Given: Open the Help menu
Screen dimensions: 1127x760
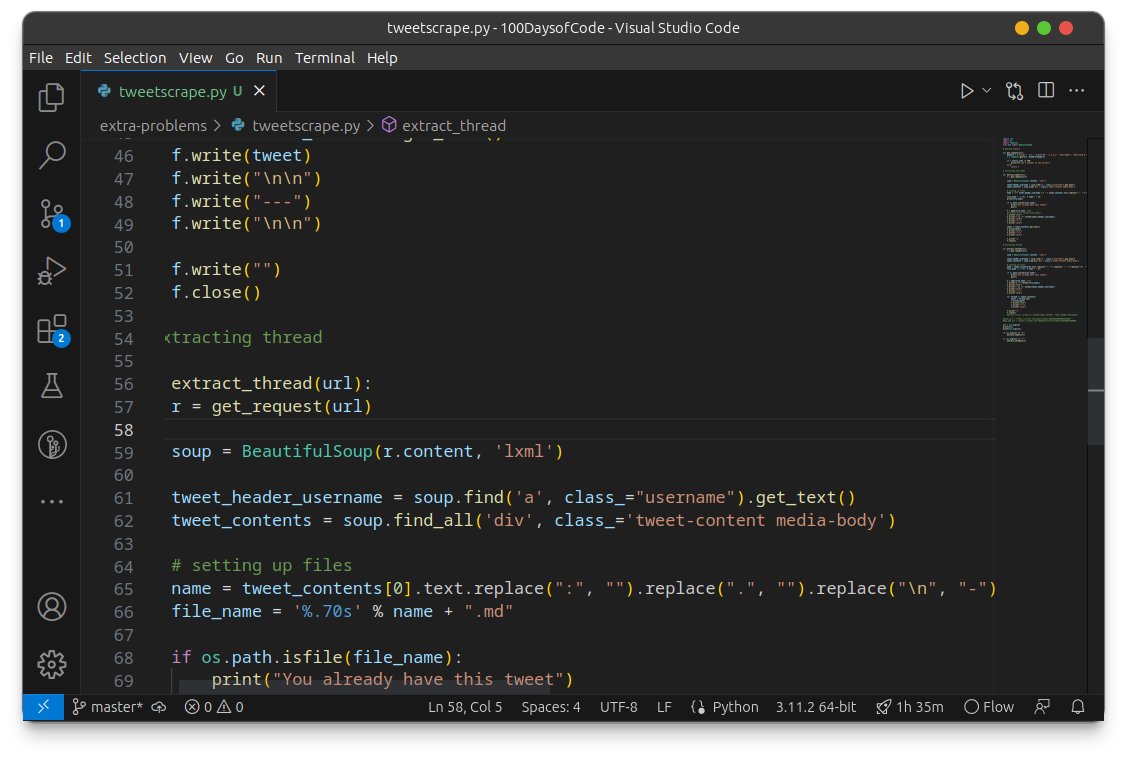Looking at the screenshot, I should [382, 58].
